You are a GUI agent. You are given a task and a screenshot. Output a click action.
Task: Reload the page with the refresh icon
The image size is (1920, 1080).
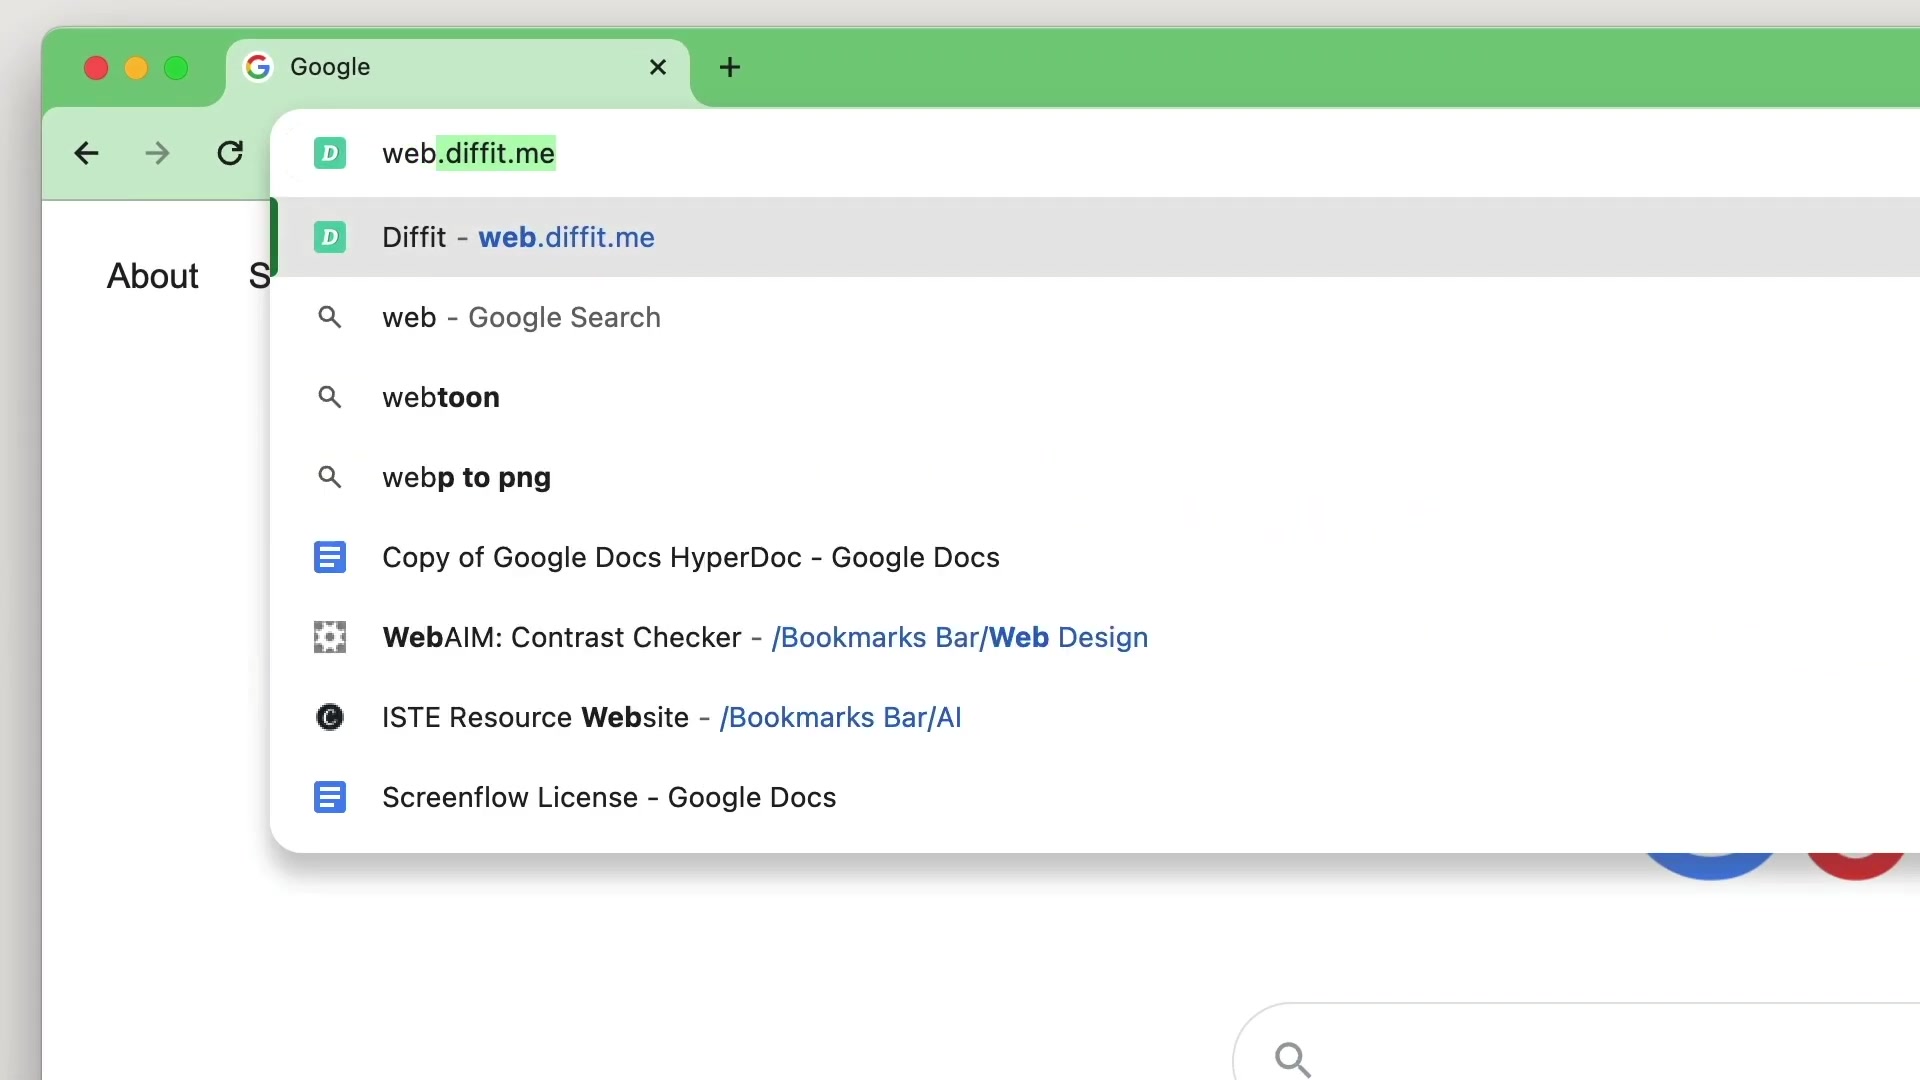230,153
